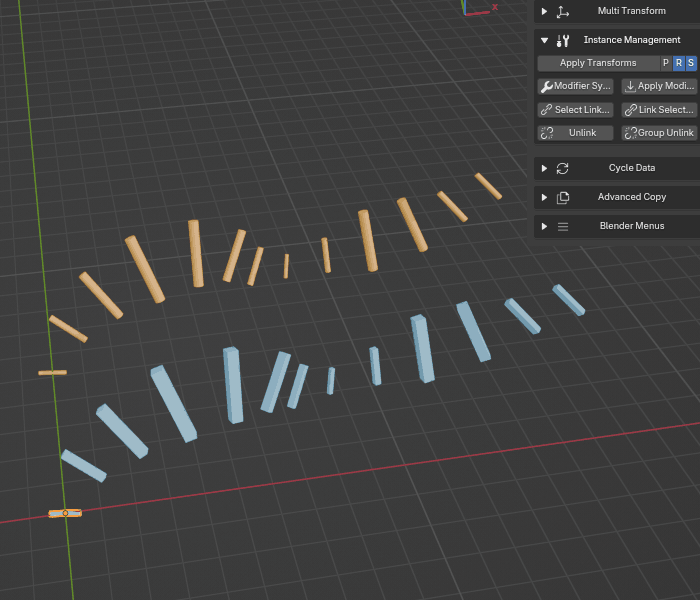Click the Blender Menus panel title
This screenshot has height=600, width=700.
[x=632, y=226]
